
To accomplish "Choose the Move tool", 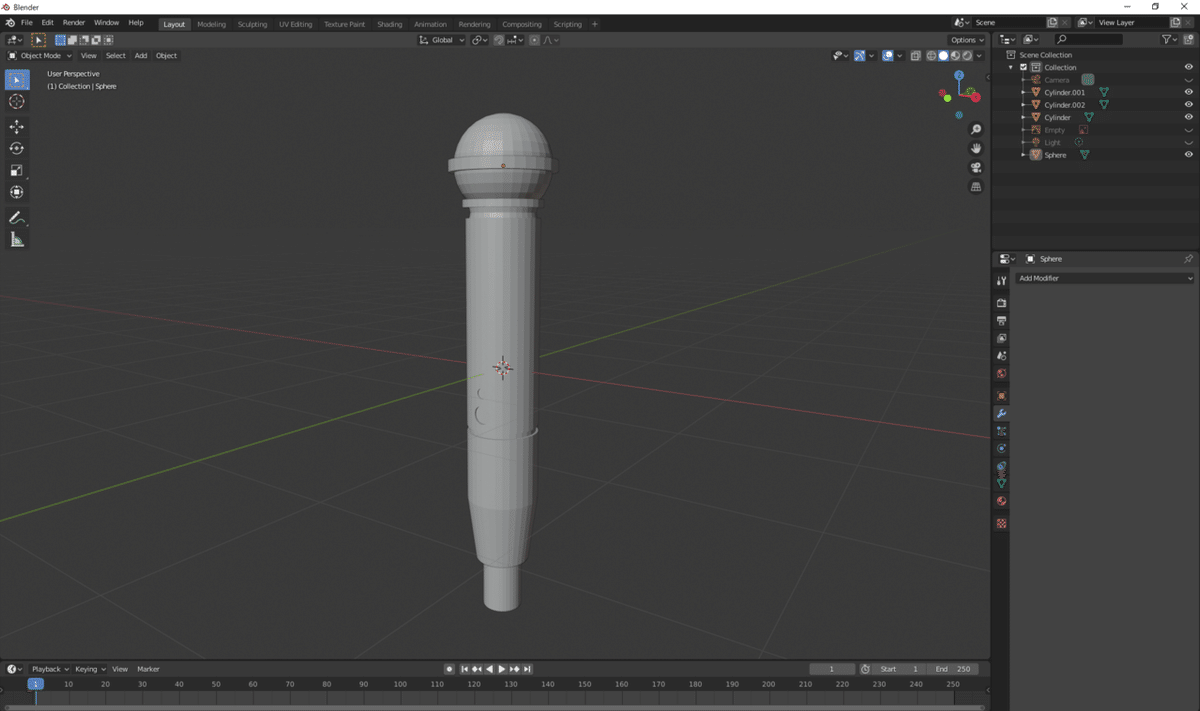I will [17, 127].
